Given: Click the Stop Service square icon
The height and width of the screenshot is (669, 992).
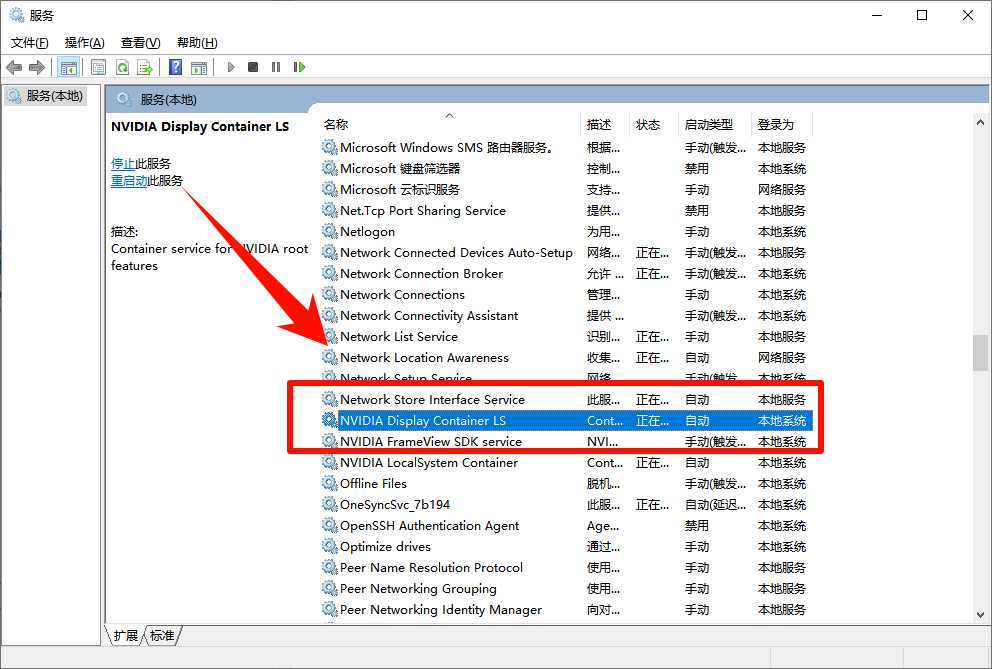Looking at the screenshot, I should [x=253, y=67].
